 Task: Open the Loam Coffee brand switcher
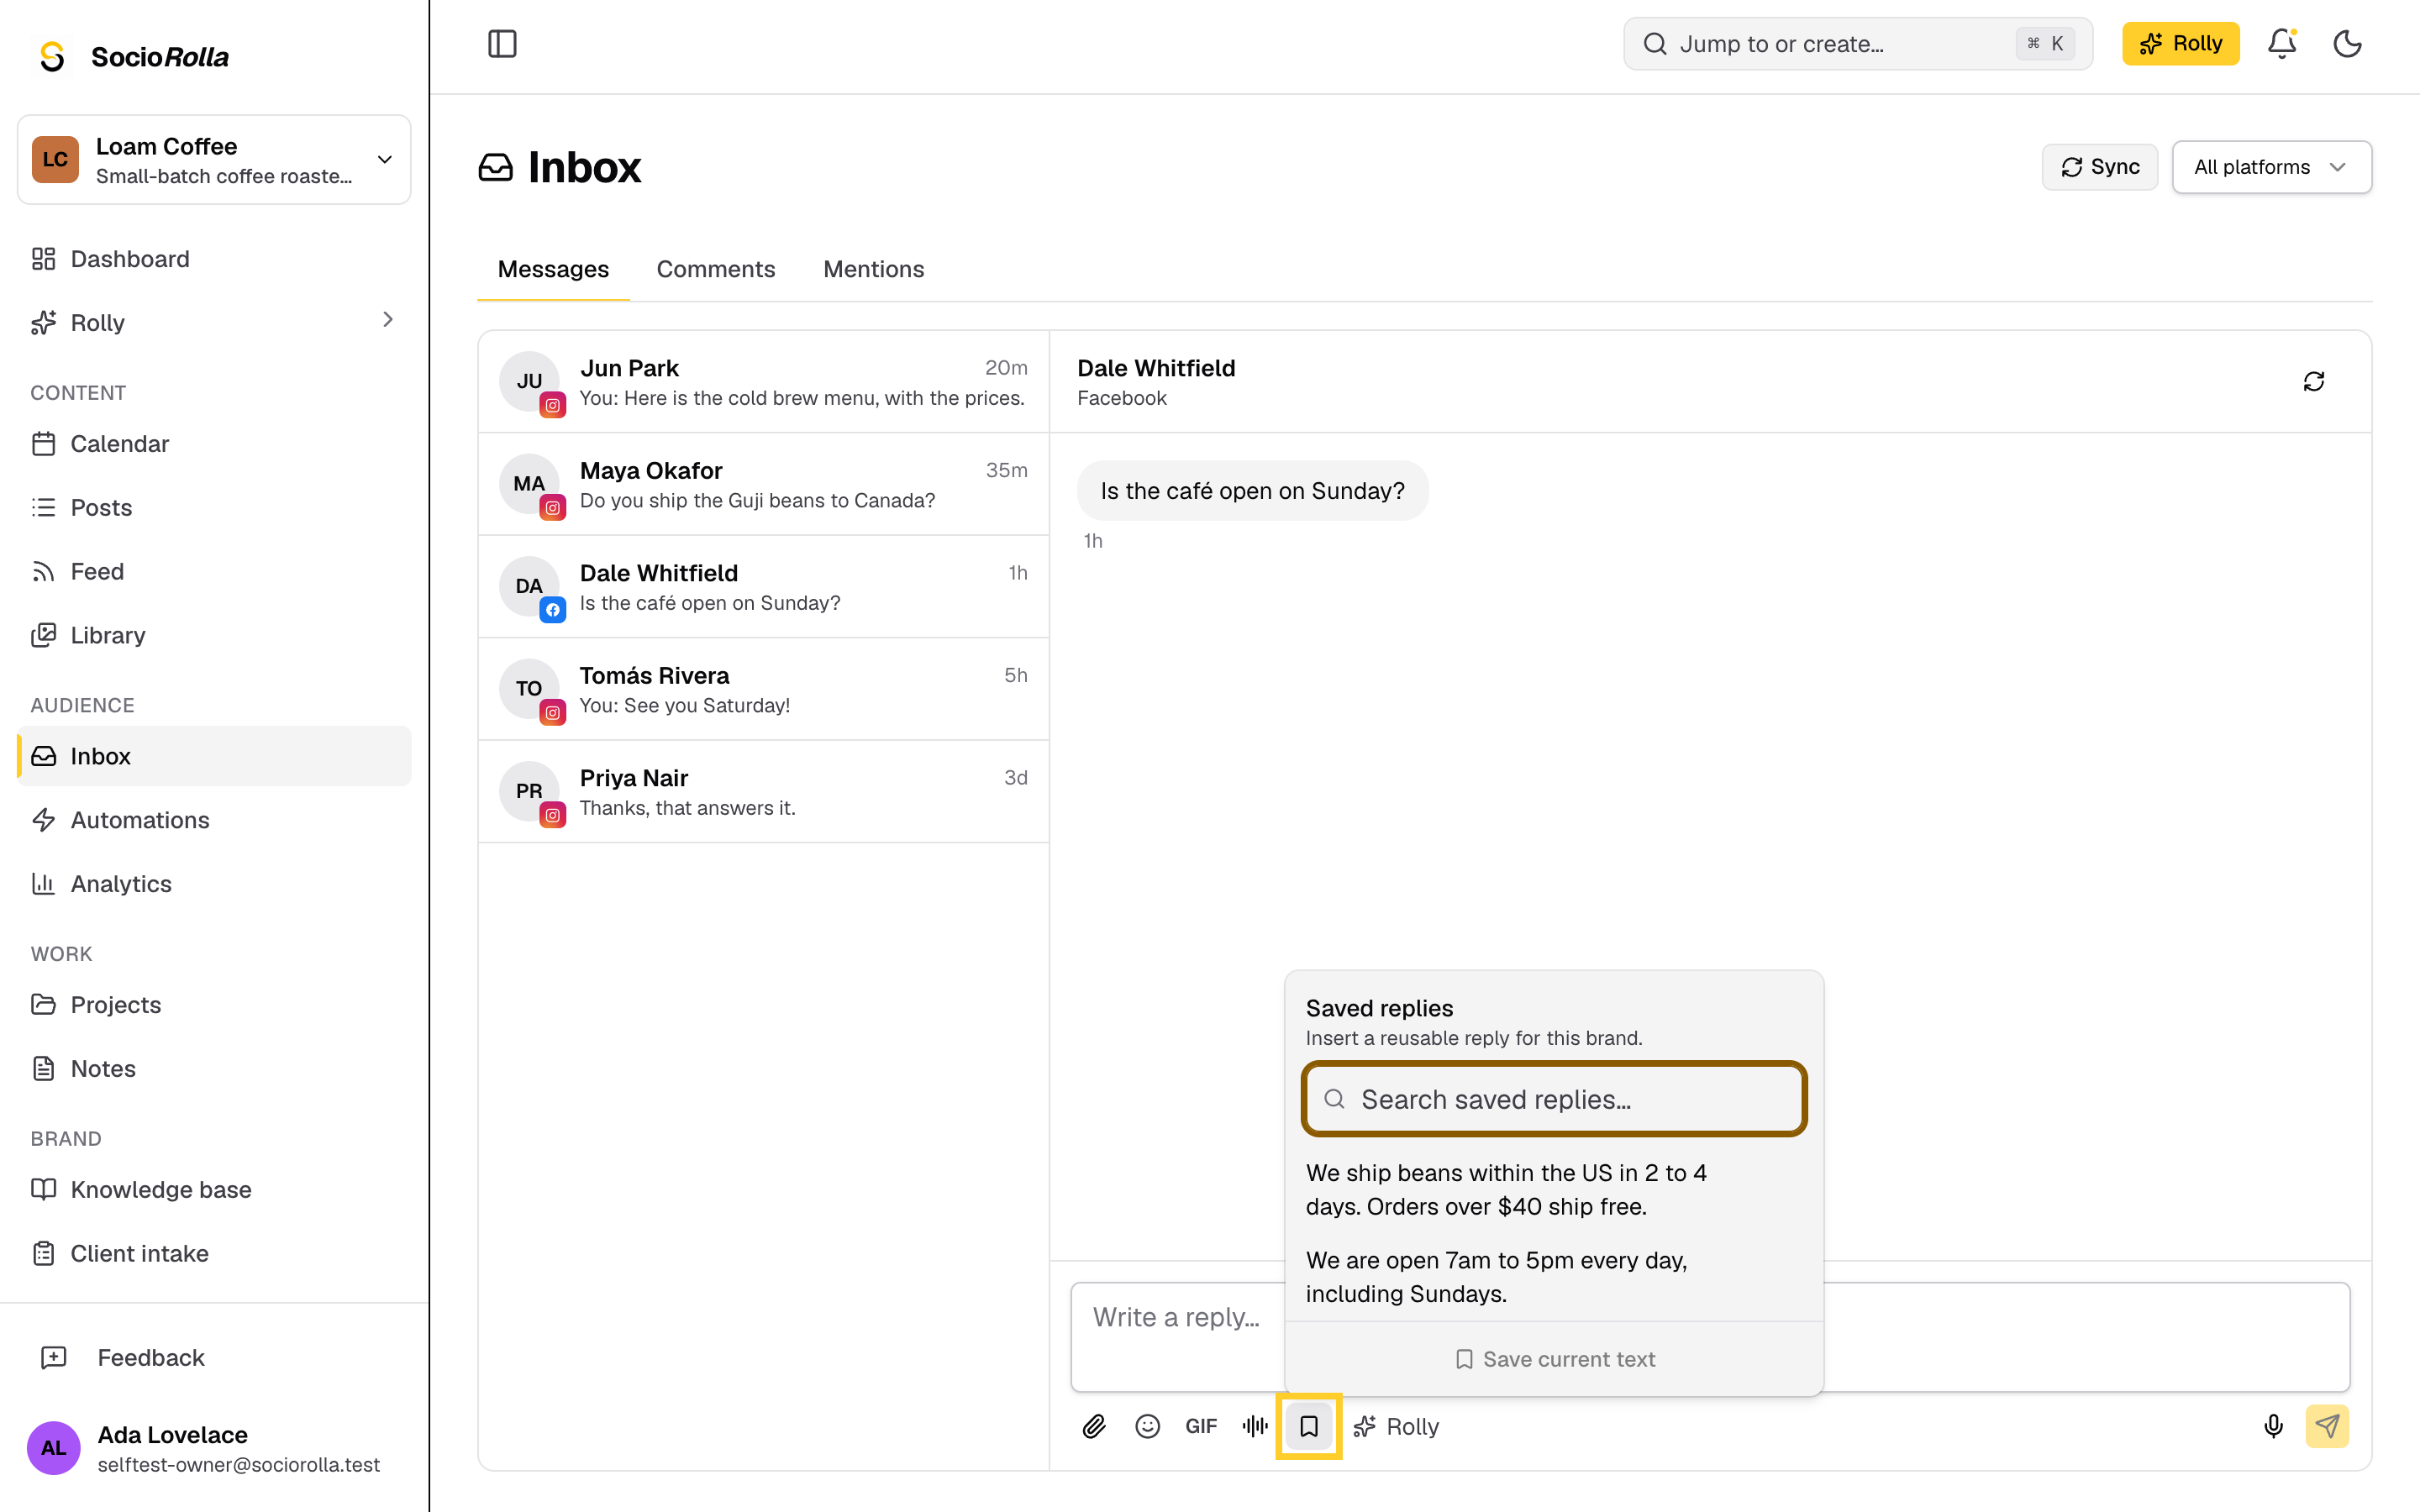coord(214,160)
